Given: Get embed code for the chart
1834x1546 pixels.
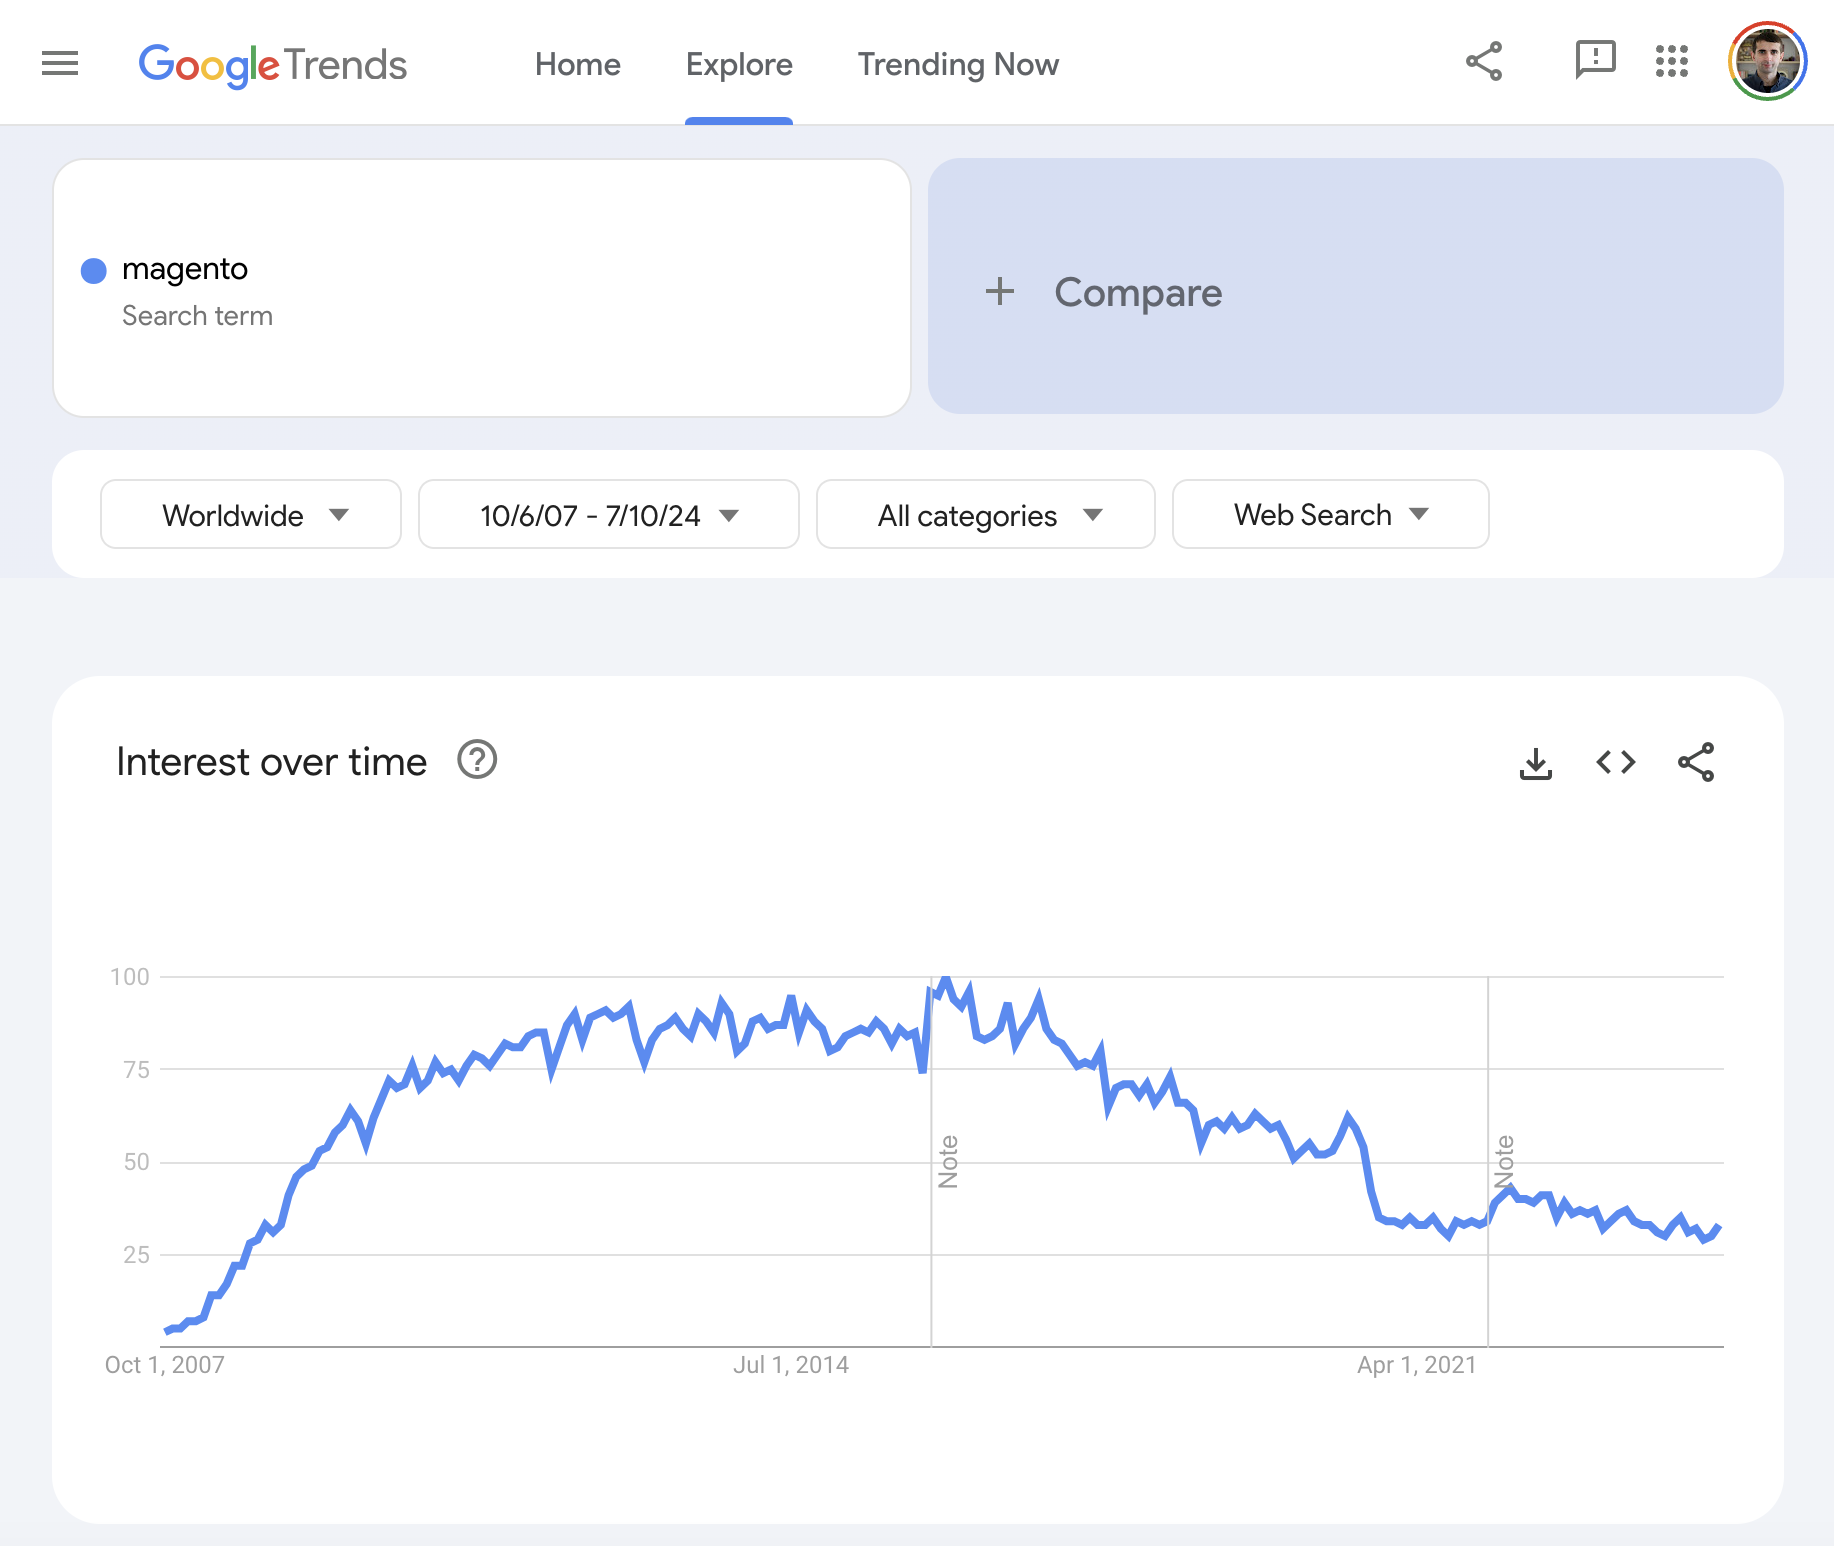Looking at the screenshot, I should pyautogui.click(x=1616, y=762).
